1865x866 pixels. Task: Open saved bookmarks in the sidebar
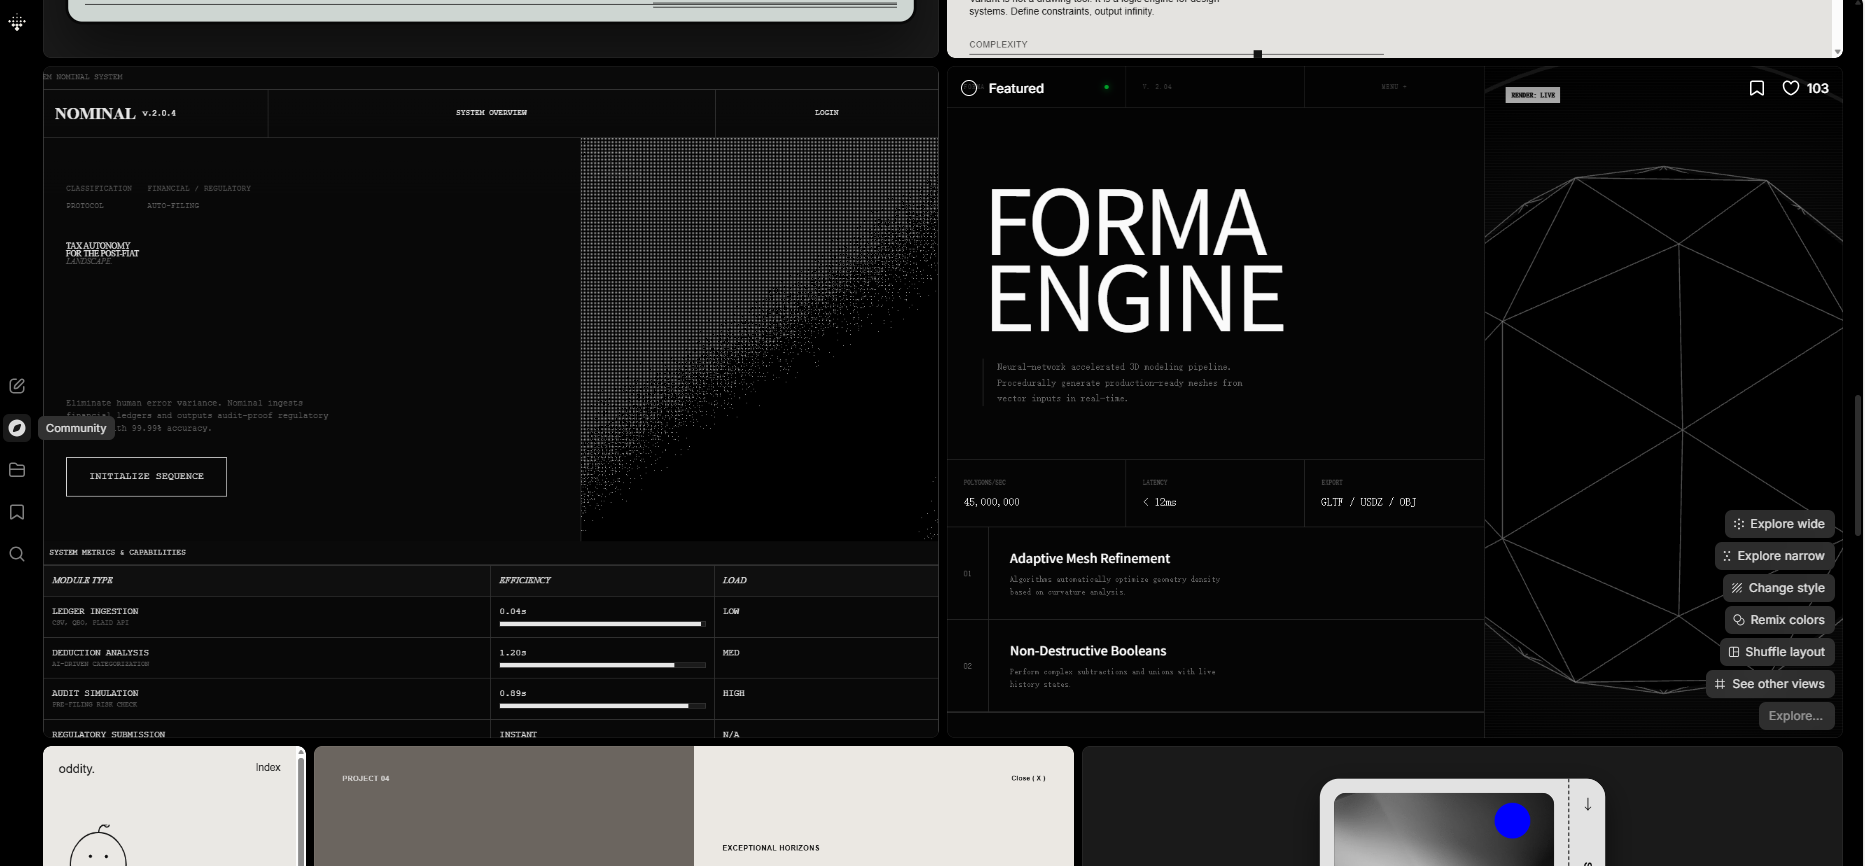(17, 512)
